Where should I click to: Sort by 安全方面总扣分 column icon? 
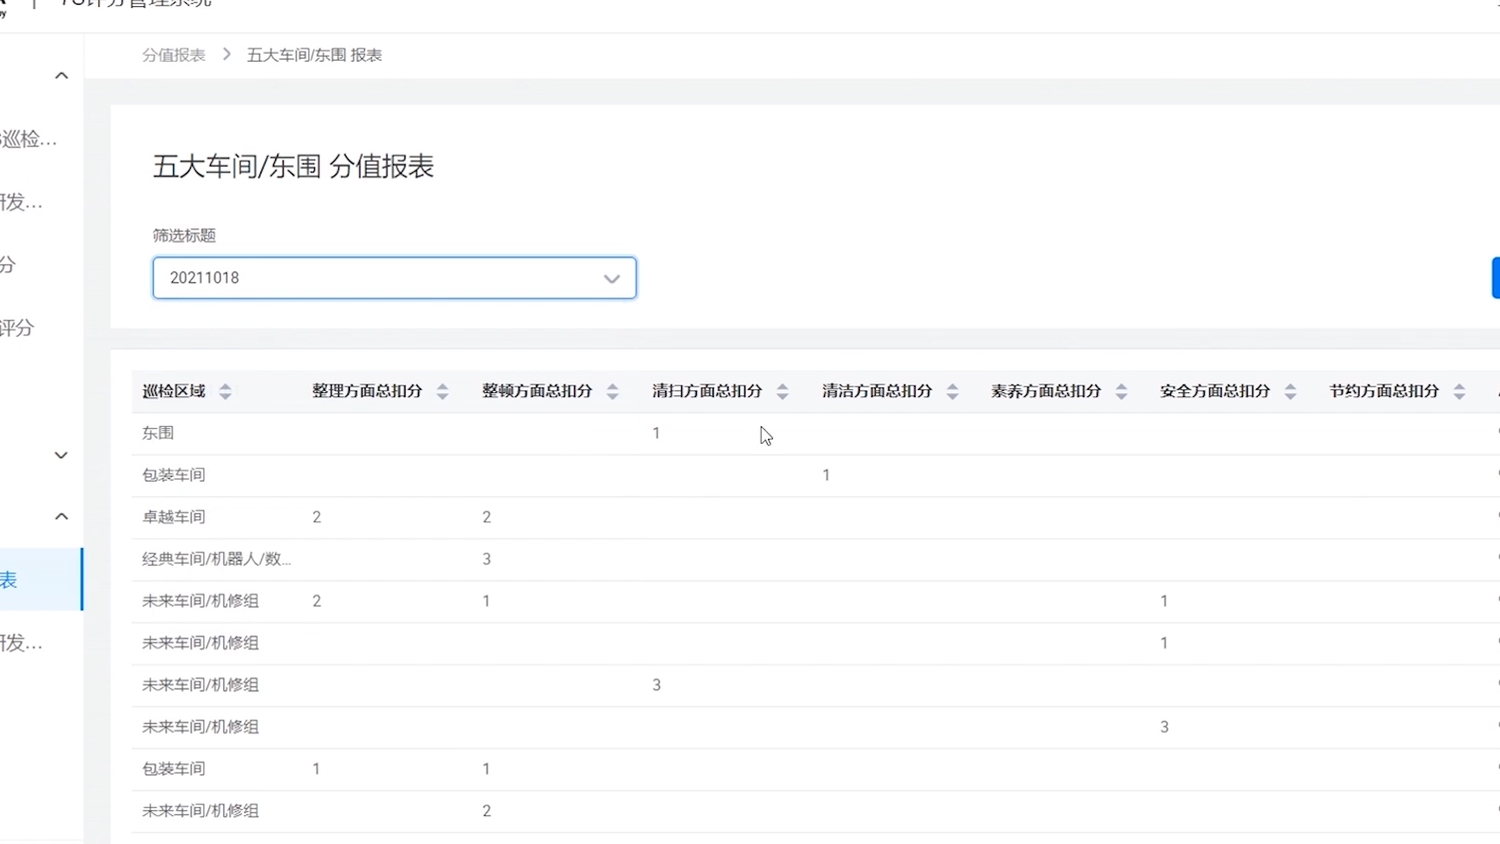tap(1290, 391)
